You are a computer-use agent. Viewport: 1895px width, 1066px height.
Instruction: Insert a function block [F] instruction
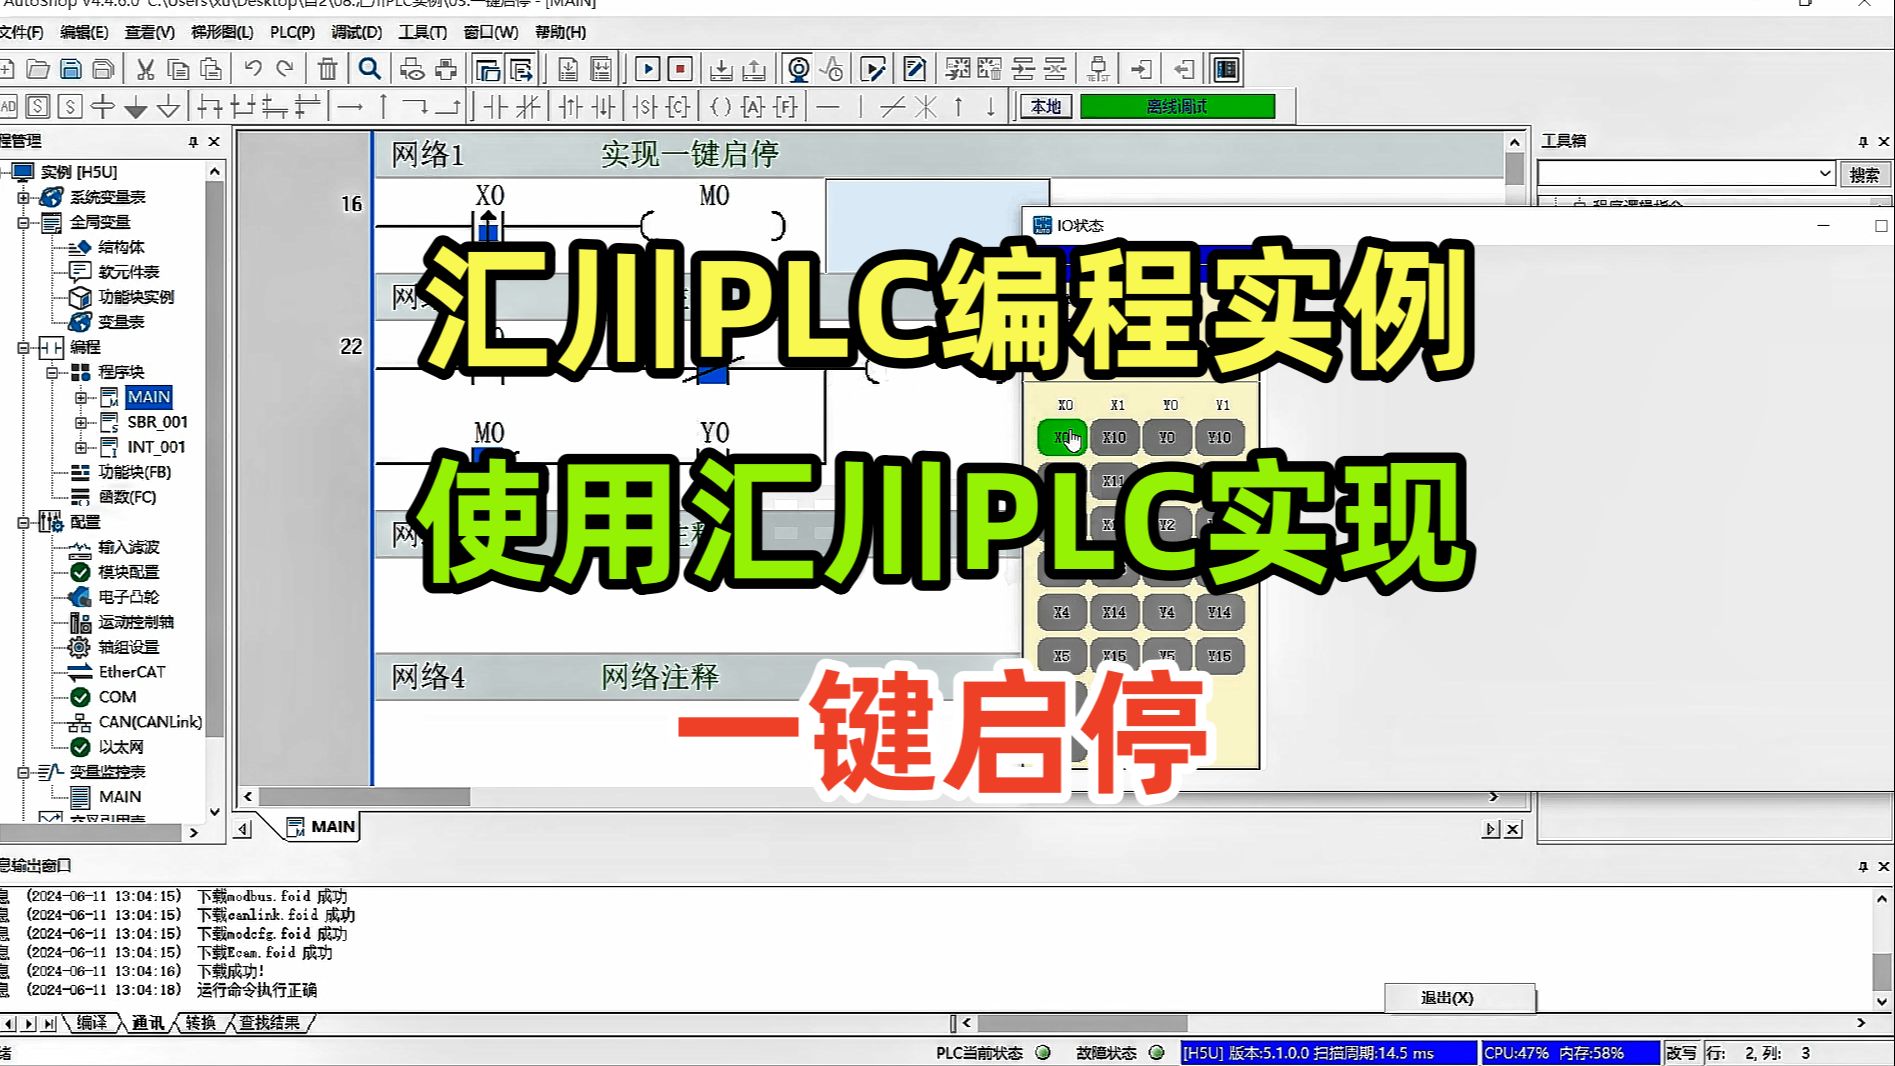(x=786, y=106)
